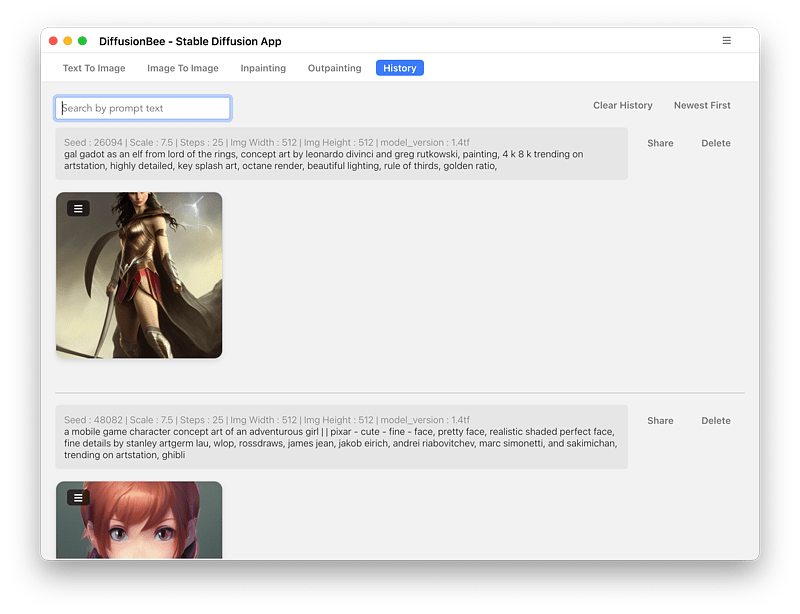Viewport: 800px width, 614px height.
Task: Open the elf warrior generated image thumbnail
Action: click(x=139, y=275)
